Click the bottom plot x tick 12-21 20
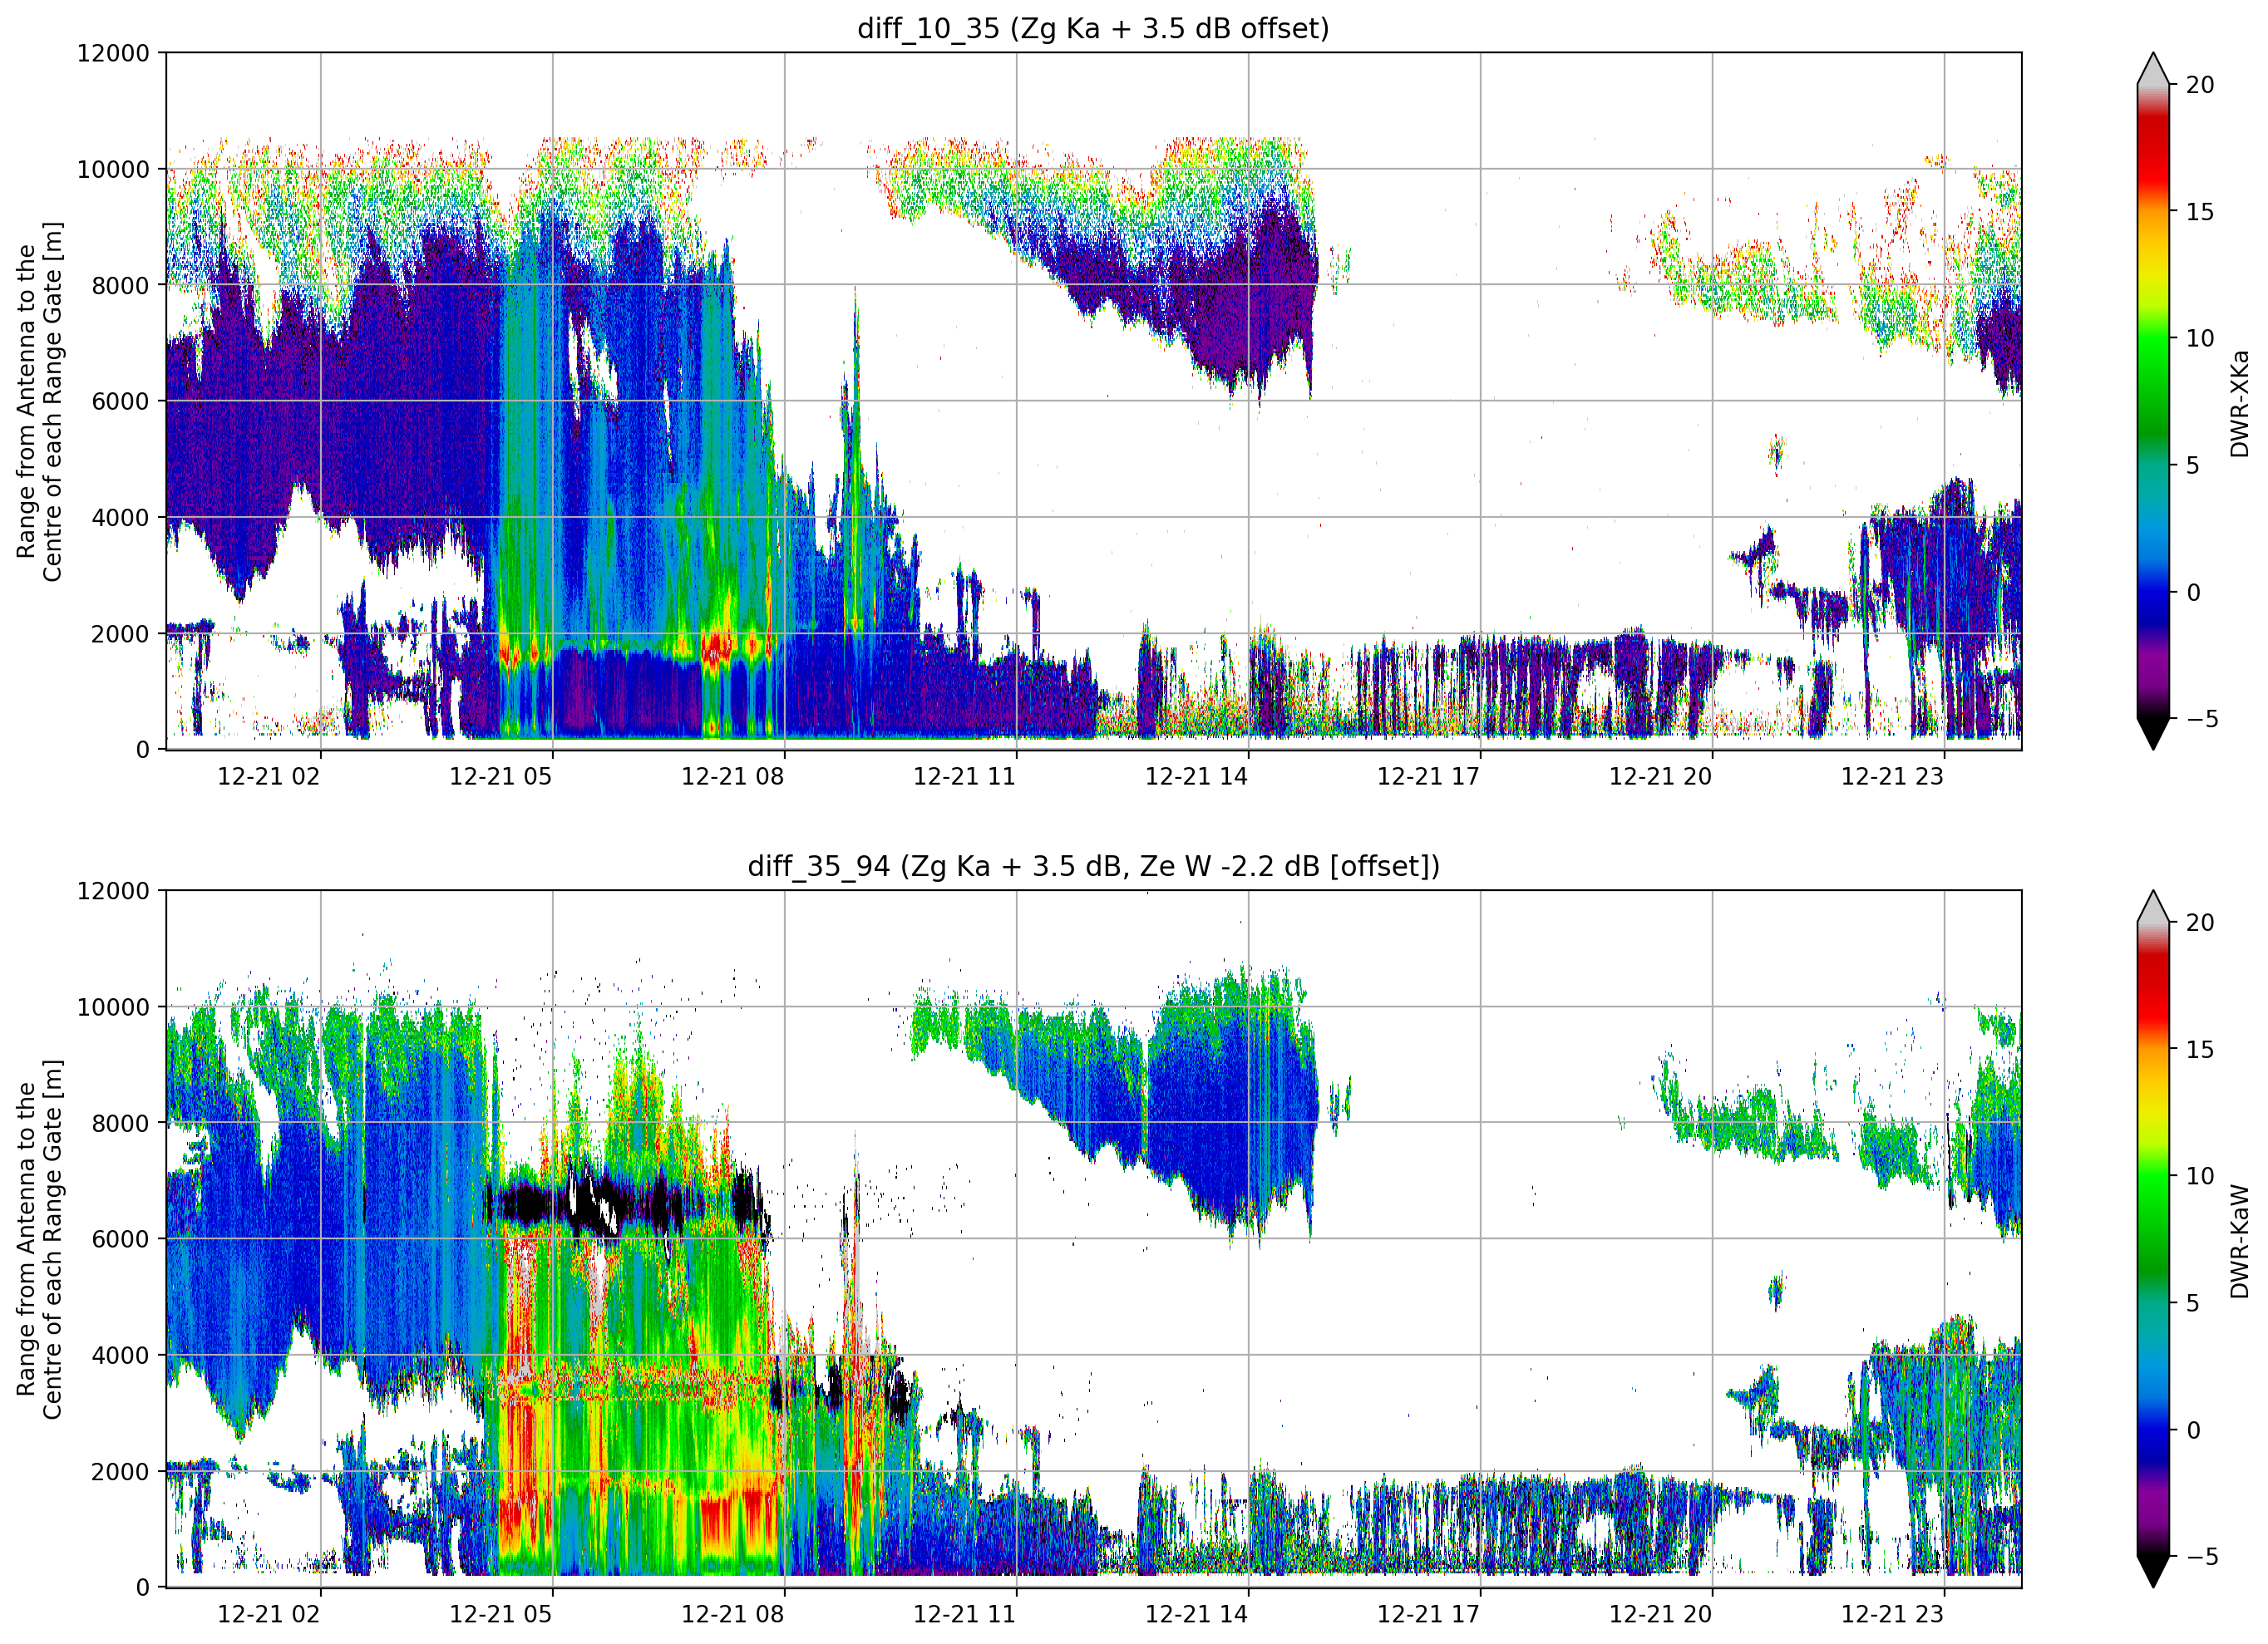2268x1644 pixels. [x=1661, y=1614]
